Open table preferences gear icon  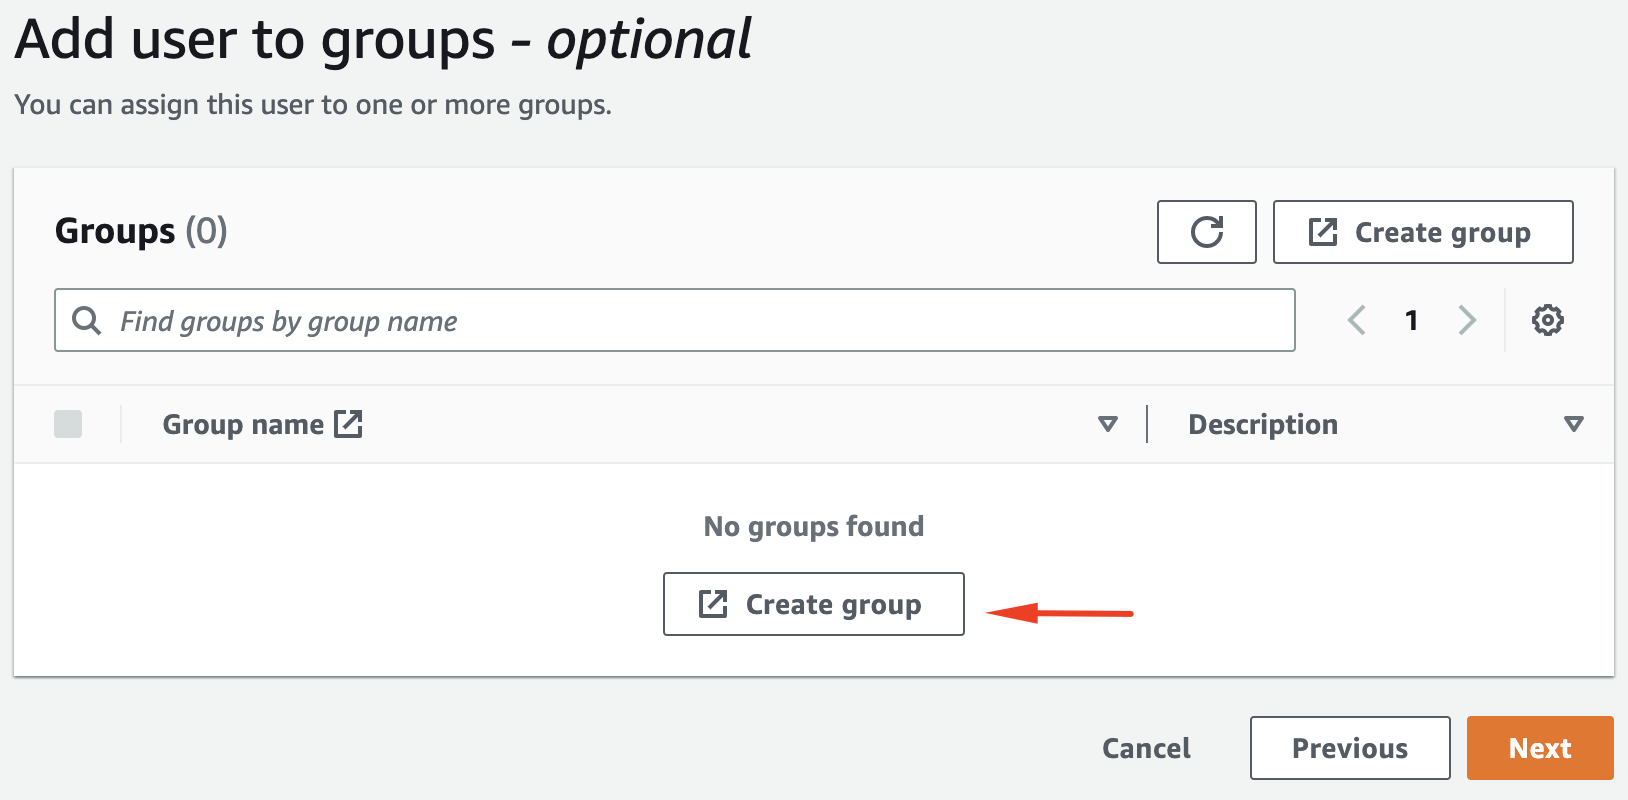point(1547,321)
